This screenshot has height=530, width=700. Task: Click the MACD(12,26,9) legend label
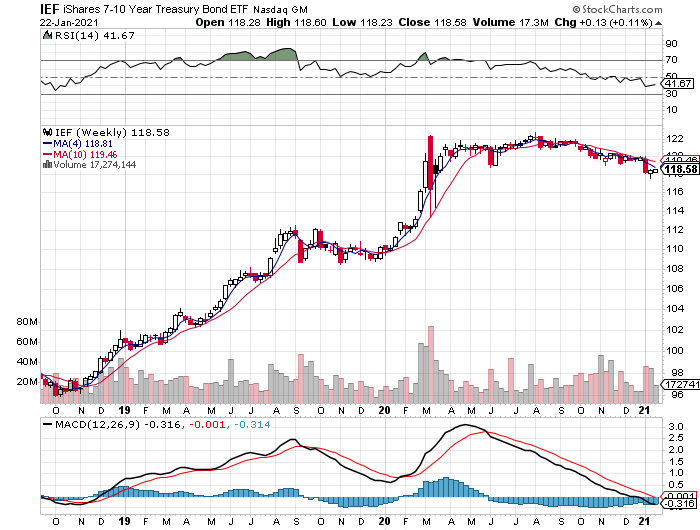(x=97, y=425)
